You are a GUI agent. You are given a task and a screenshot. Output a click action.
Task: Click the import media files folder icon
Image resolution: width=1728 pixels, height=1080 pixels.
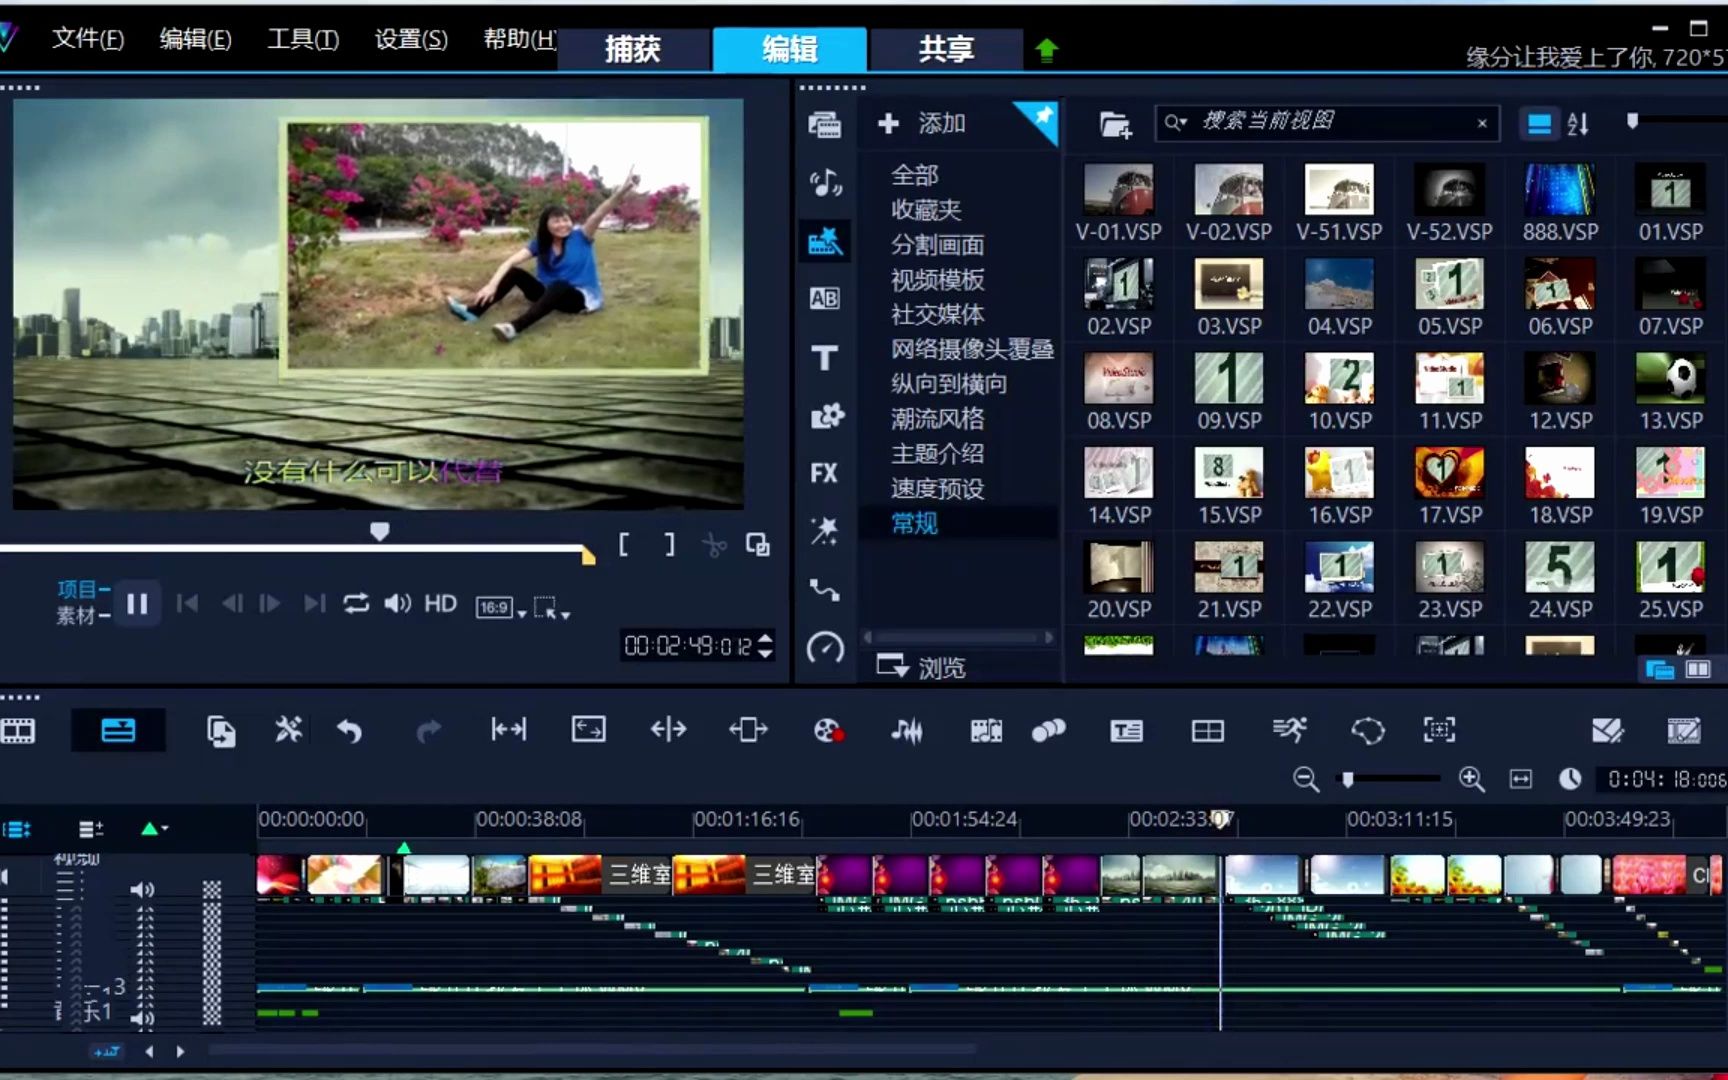1115,124
